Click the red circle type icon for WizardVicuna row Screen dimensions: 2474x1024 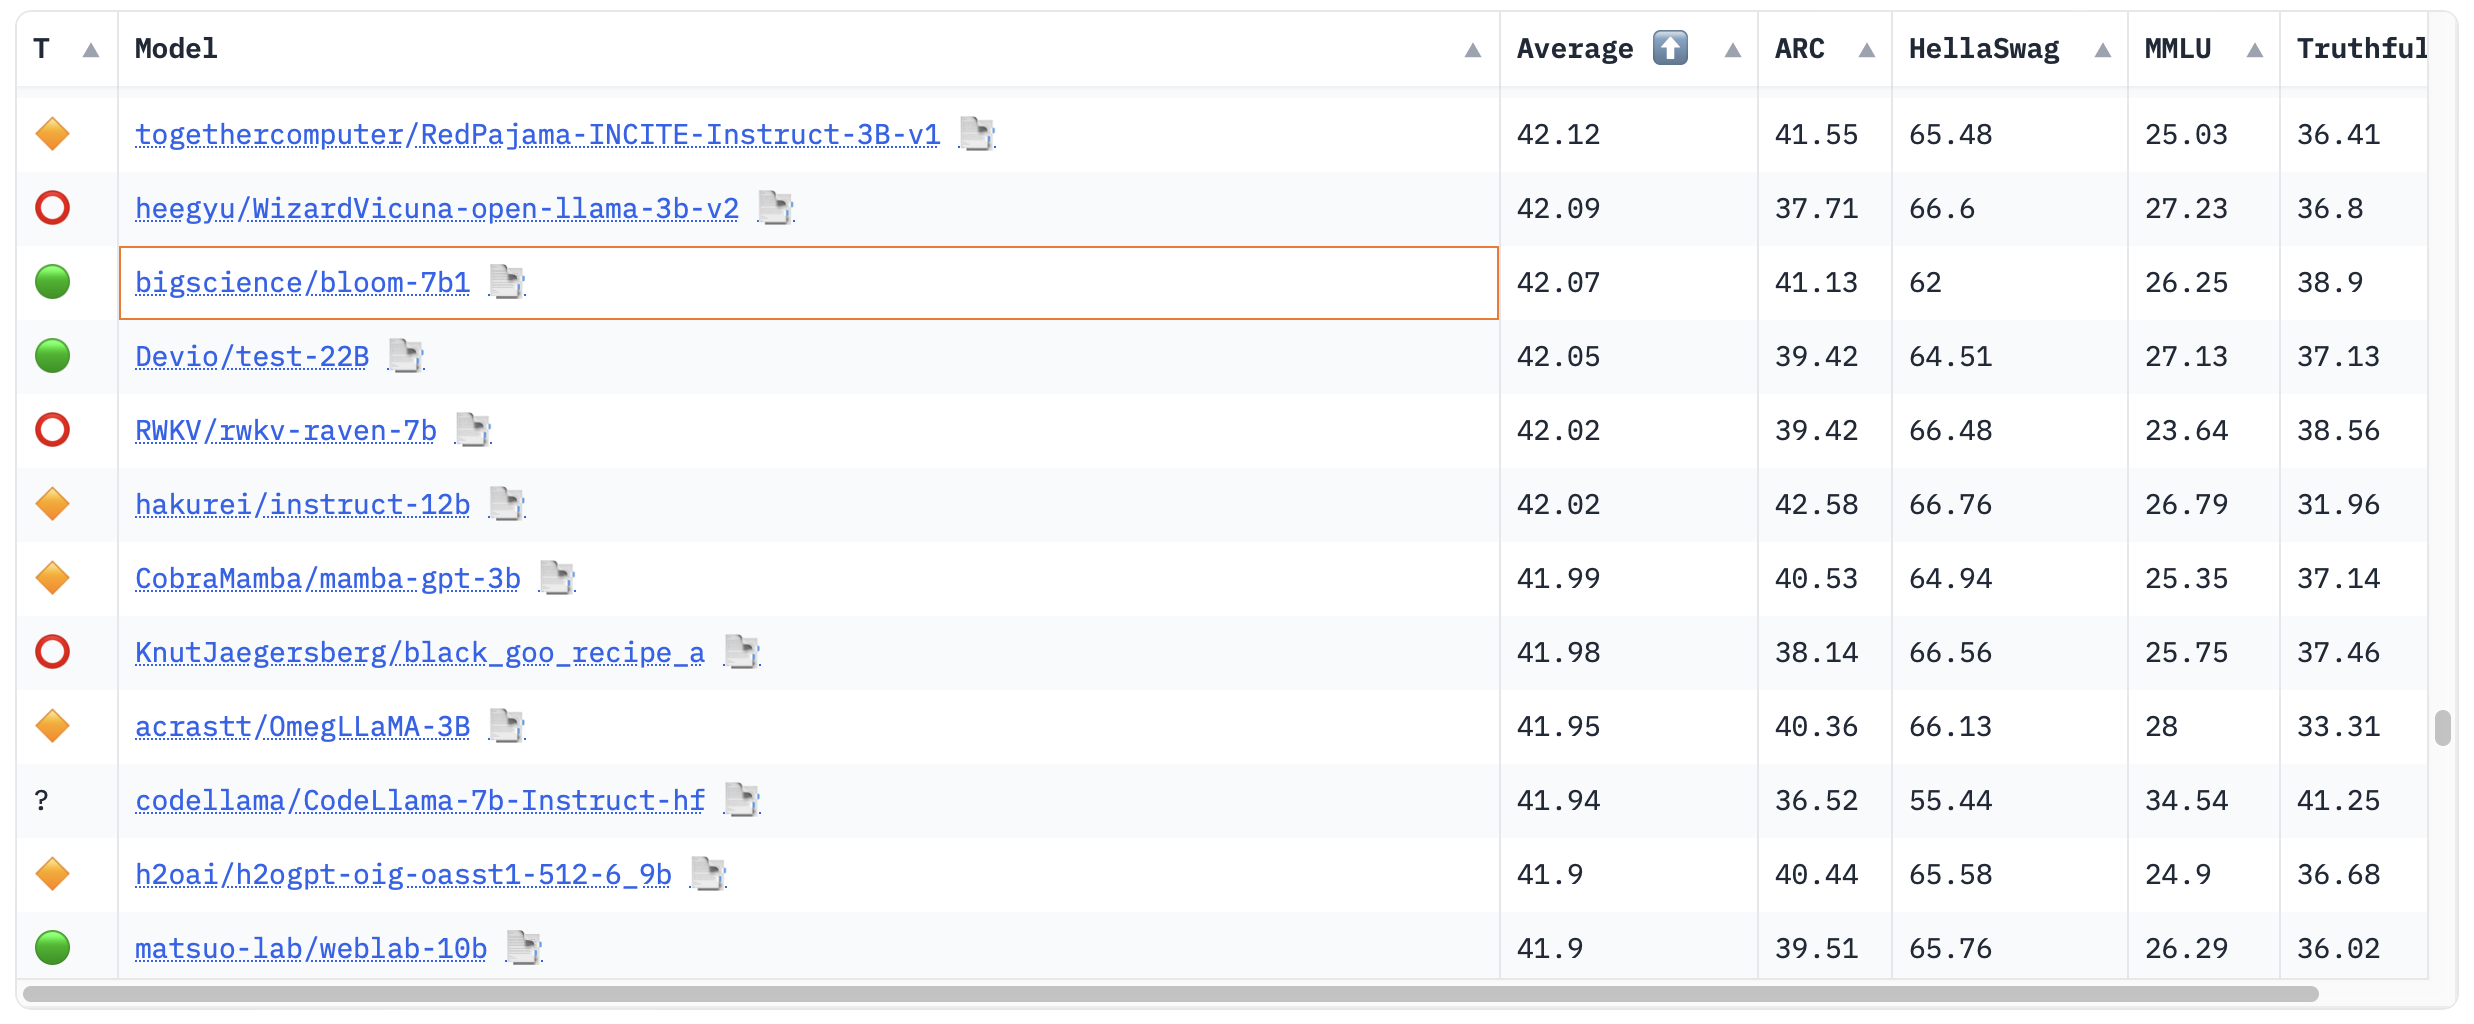[x=52, y=208]
